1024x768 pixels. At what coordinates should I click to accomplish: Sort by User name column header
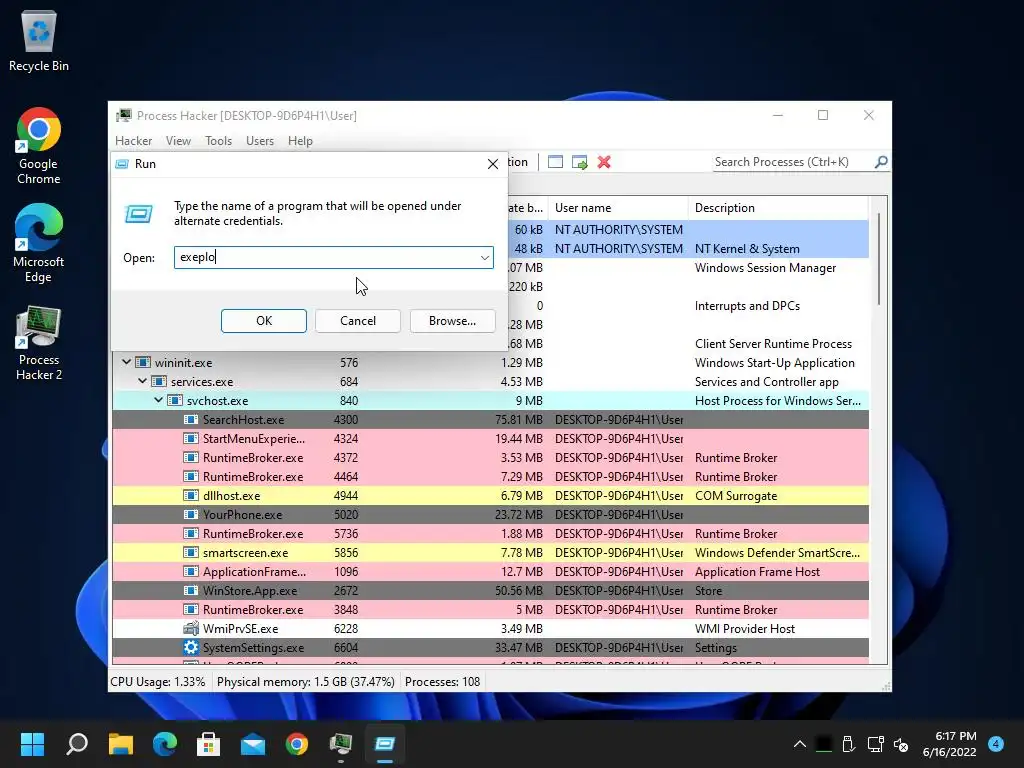tap(618, 208)
